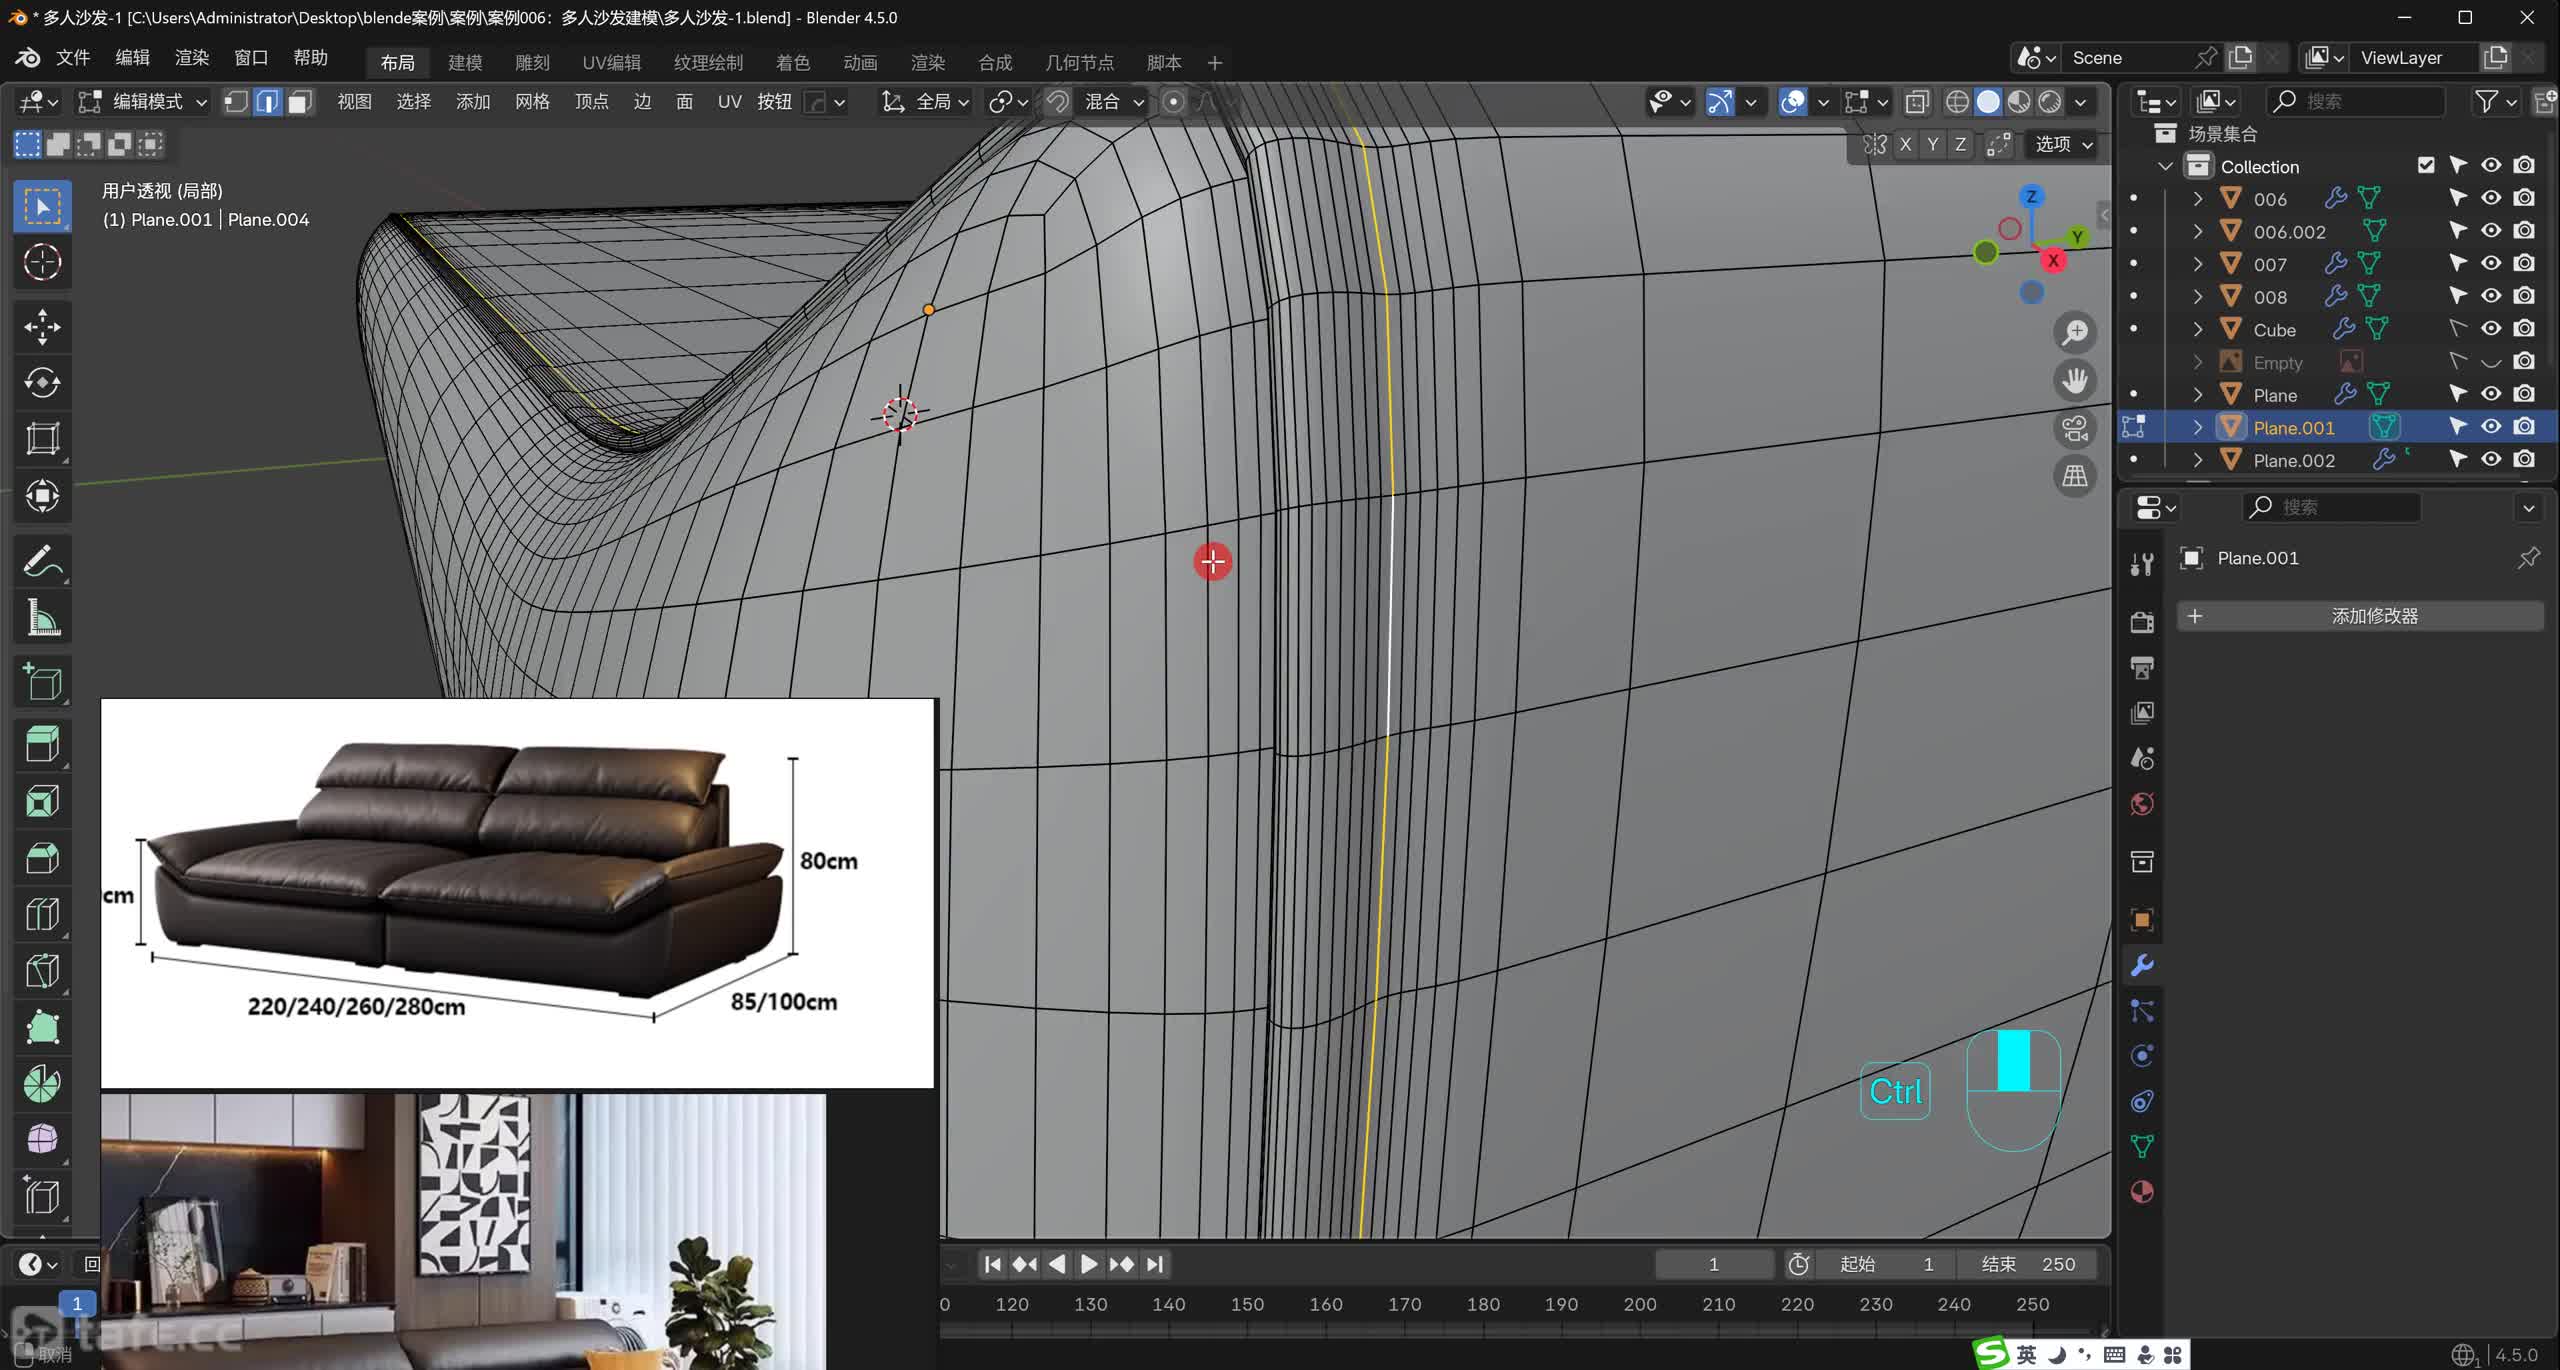
Task: Open the 编辑模式 mode dropdown
Action: coord(145,102)
